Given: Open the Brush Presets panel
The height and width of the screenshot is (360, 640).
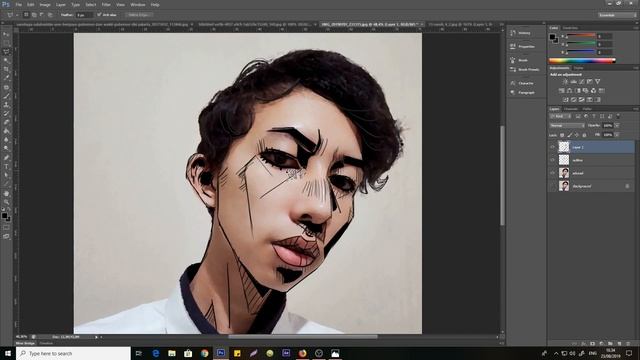Looking at the screenshot, I should [524, 69].
